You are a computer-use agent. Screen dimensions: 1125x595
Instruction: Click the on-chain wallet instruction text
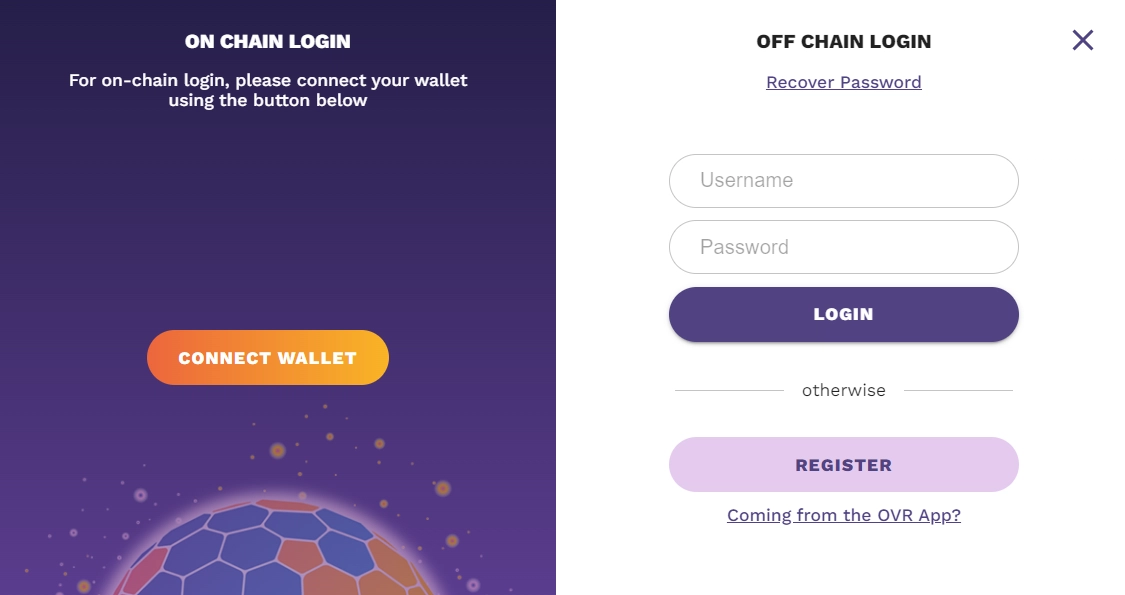pos(268,90)
